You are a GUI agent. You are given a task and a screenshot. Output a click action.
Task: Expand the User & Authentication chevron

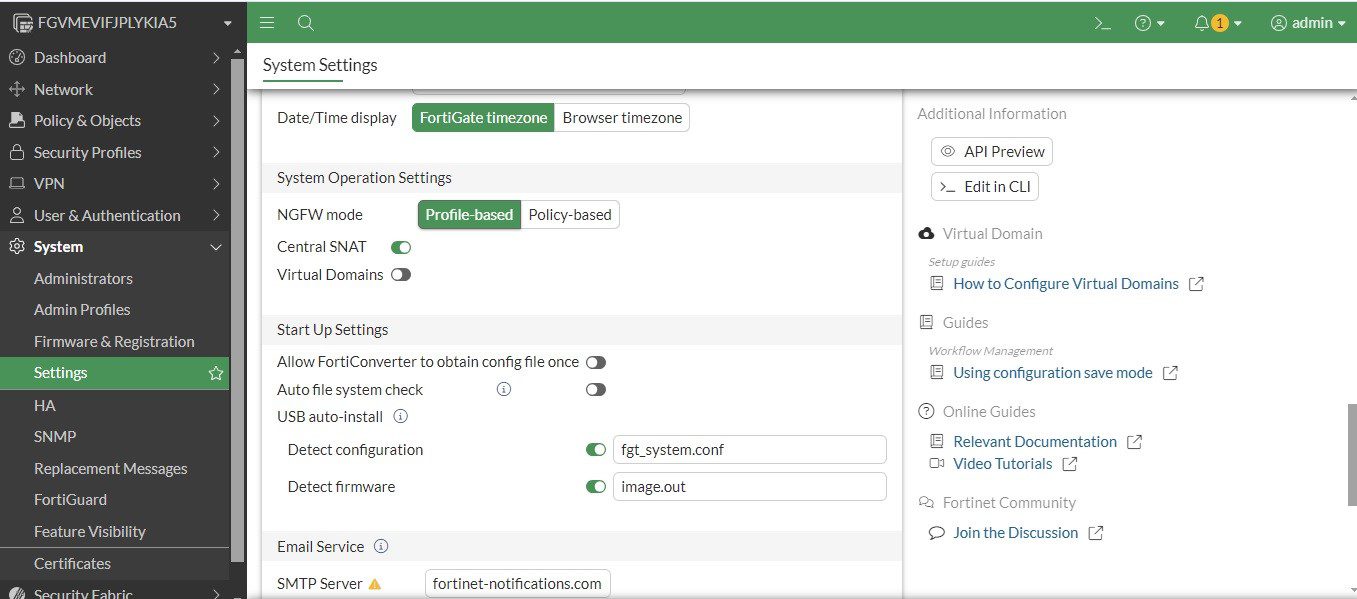(x=216, y=215)
